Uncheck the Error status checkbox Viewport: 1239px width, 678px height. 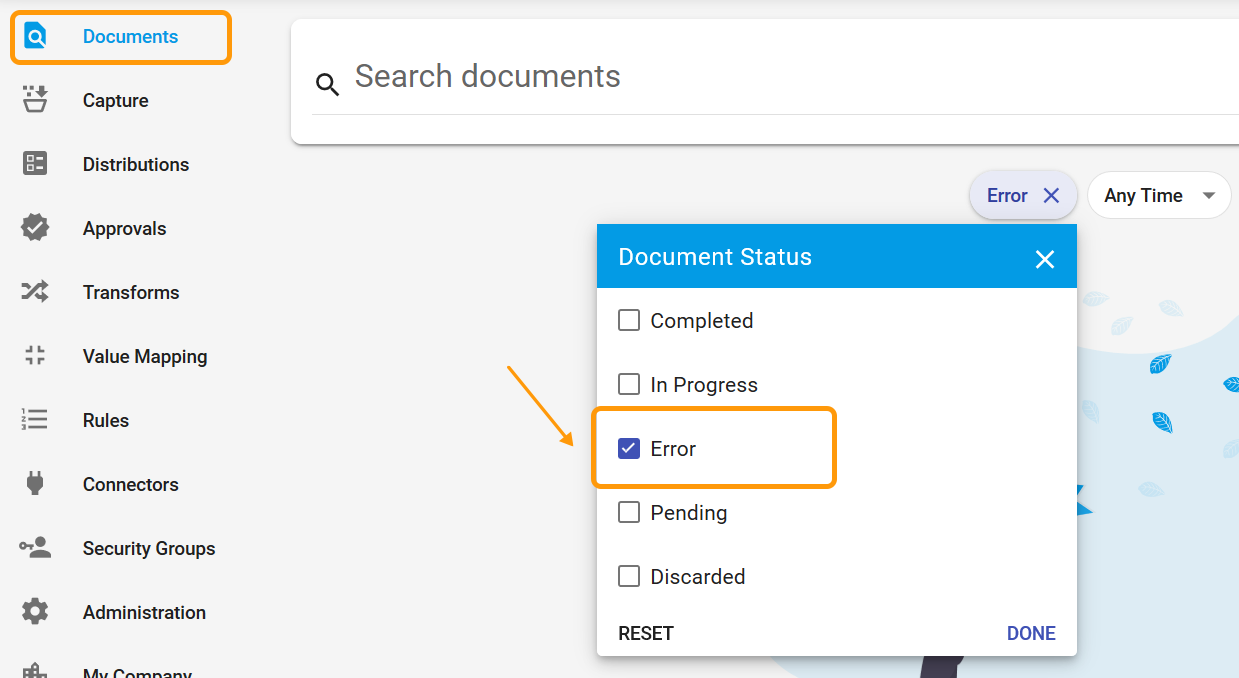point(629,448)
